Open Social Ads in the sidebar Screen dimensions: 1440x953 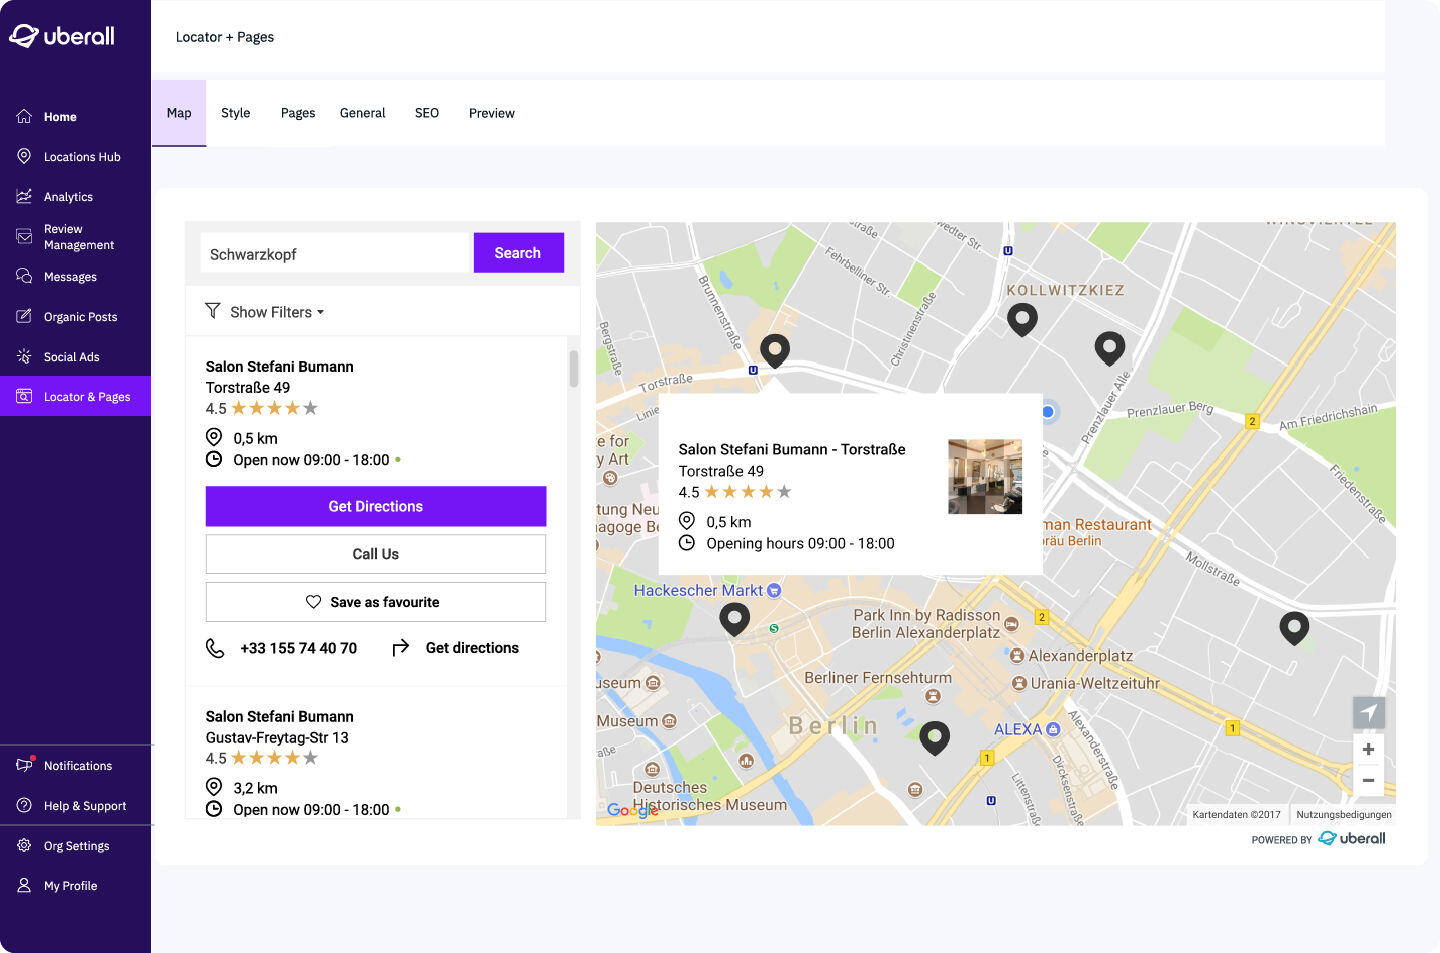[71, 357]
